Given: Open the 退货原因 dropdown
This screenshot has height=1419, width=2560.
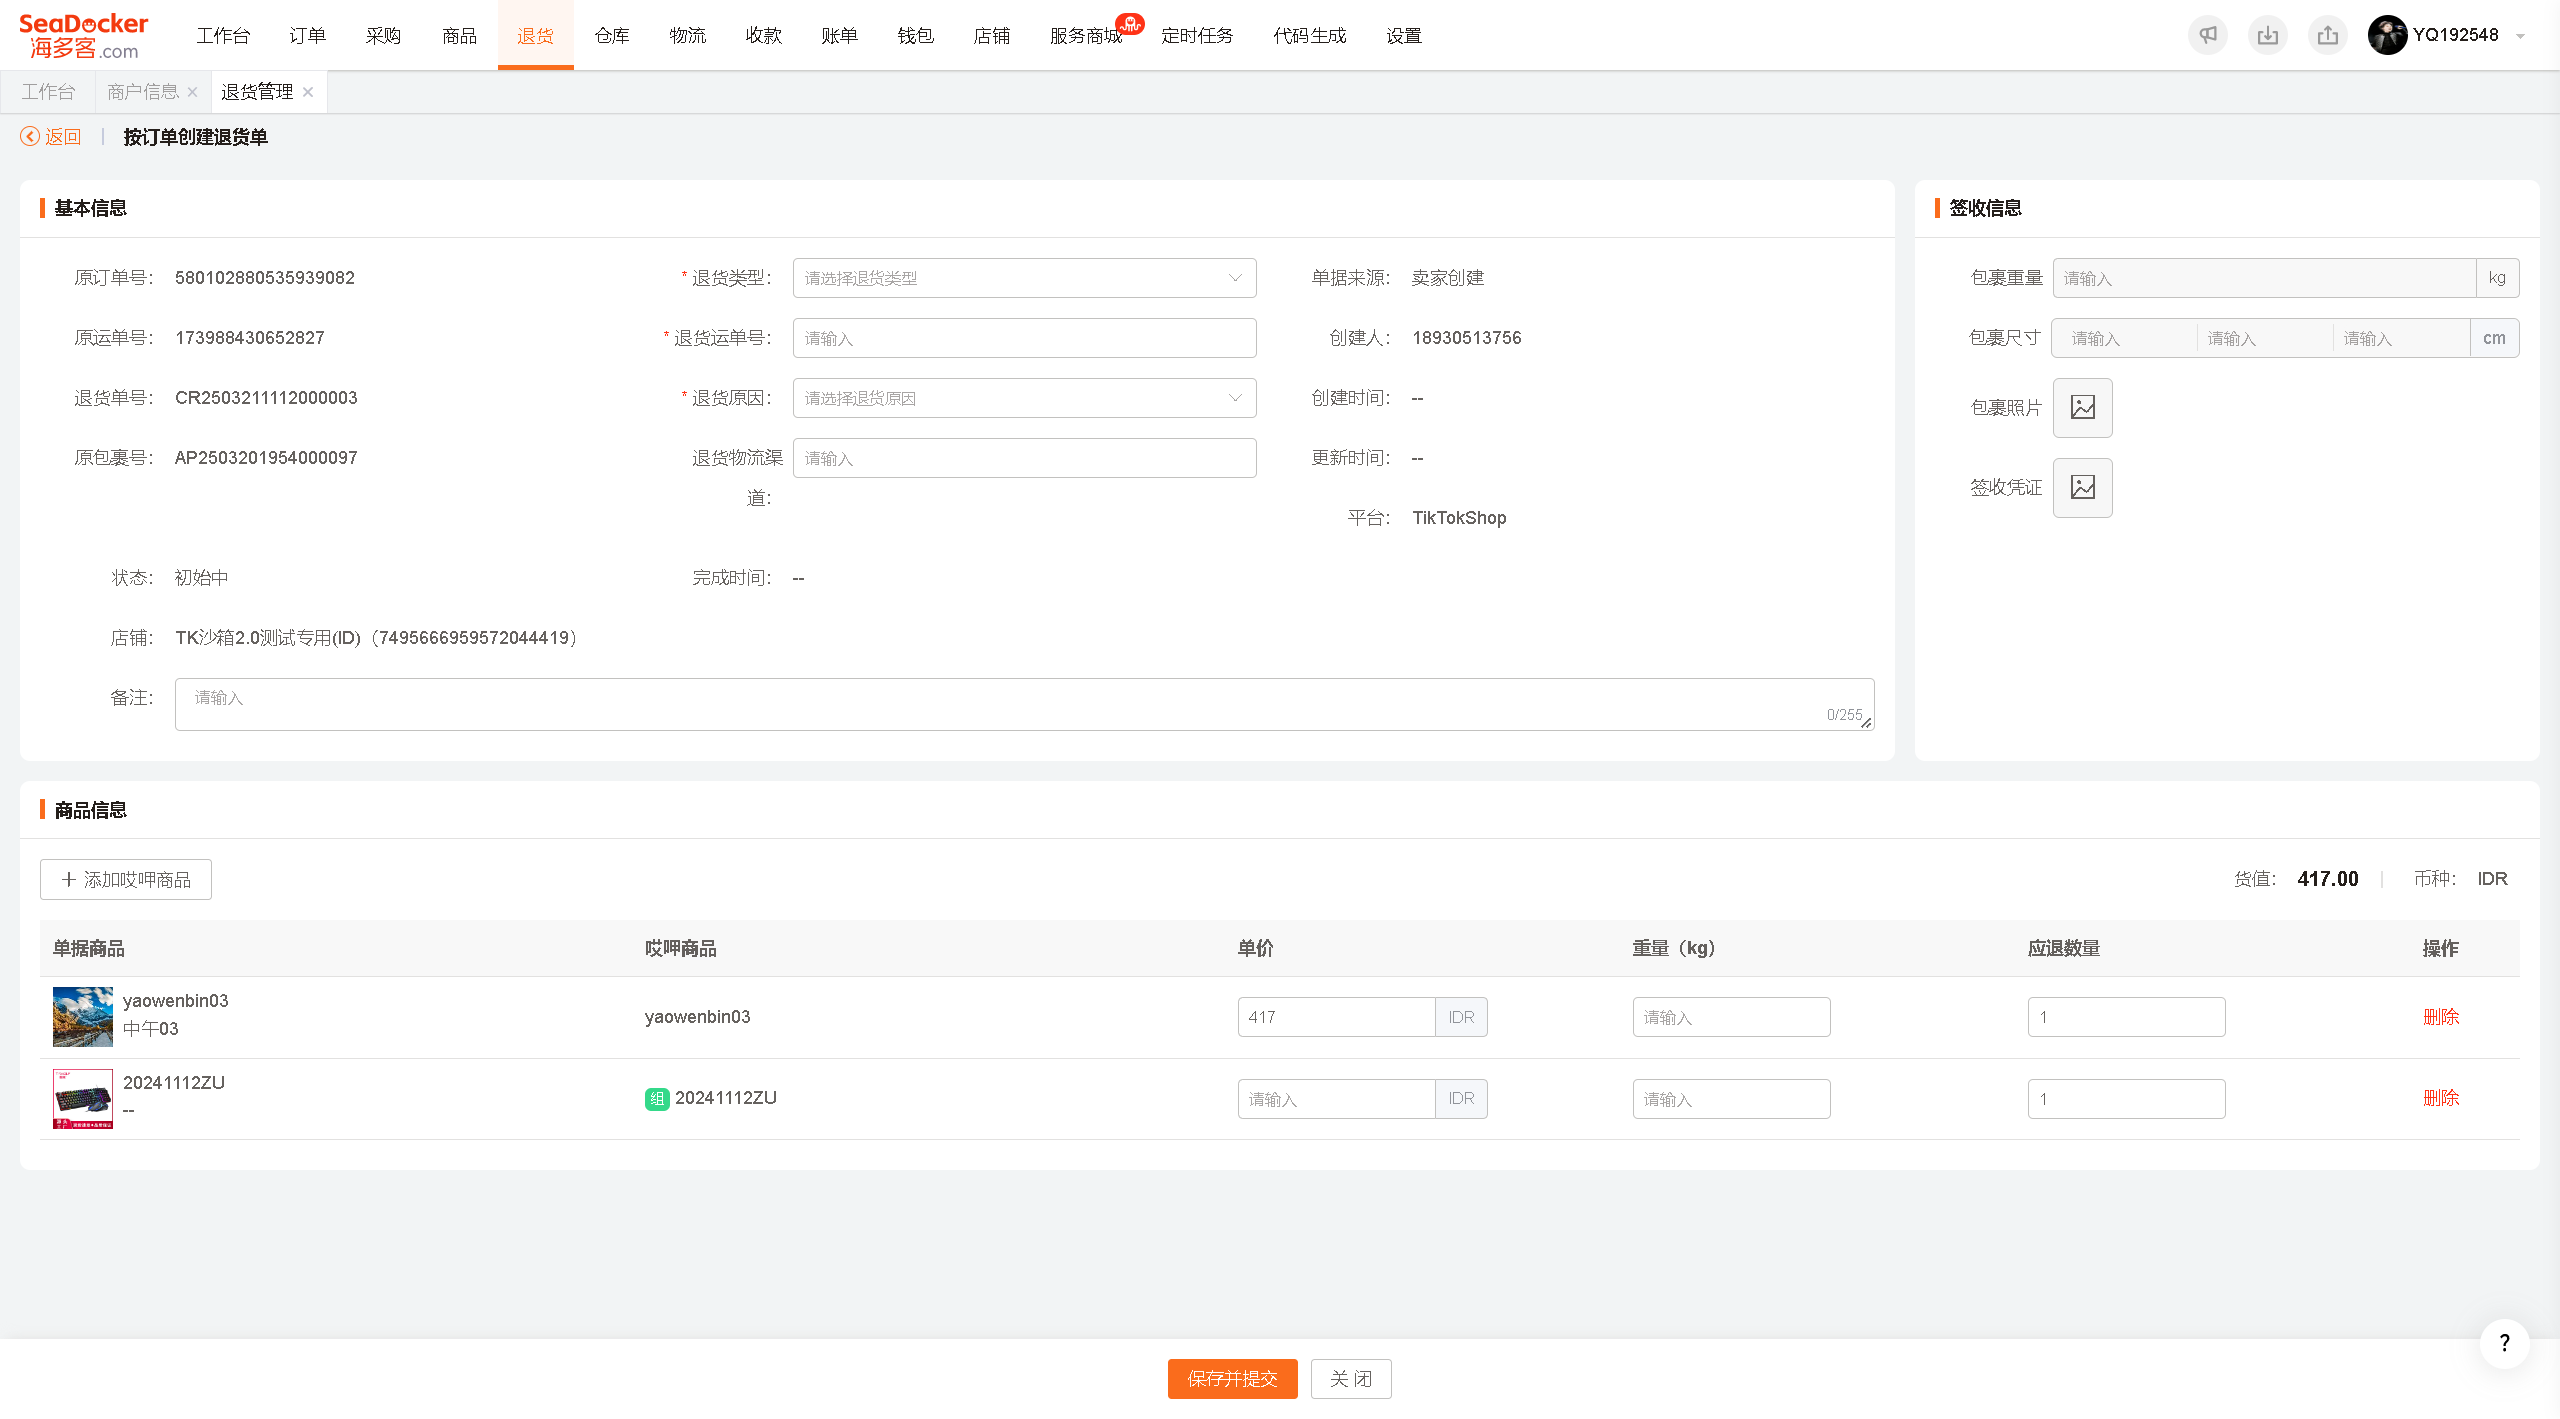Looking at the screenshot, I should click(x=1024, y=398).
